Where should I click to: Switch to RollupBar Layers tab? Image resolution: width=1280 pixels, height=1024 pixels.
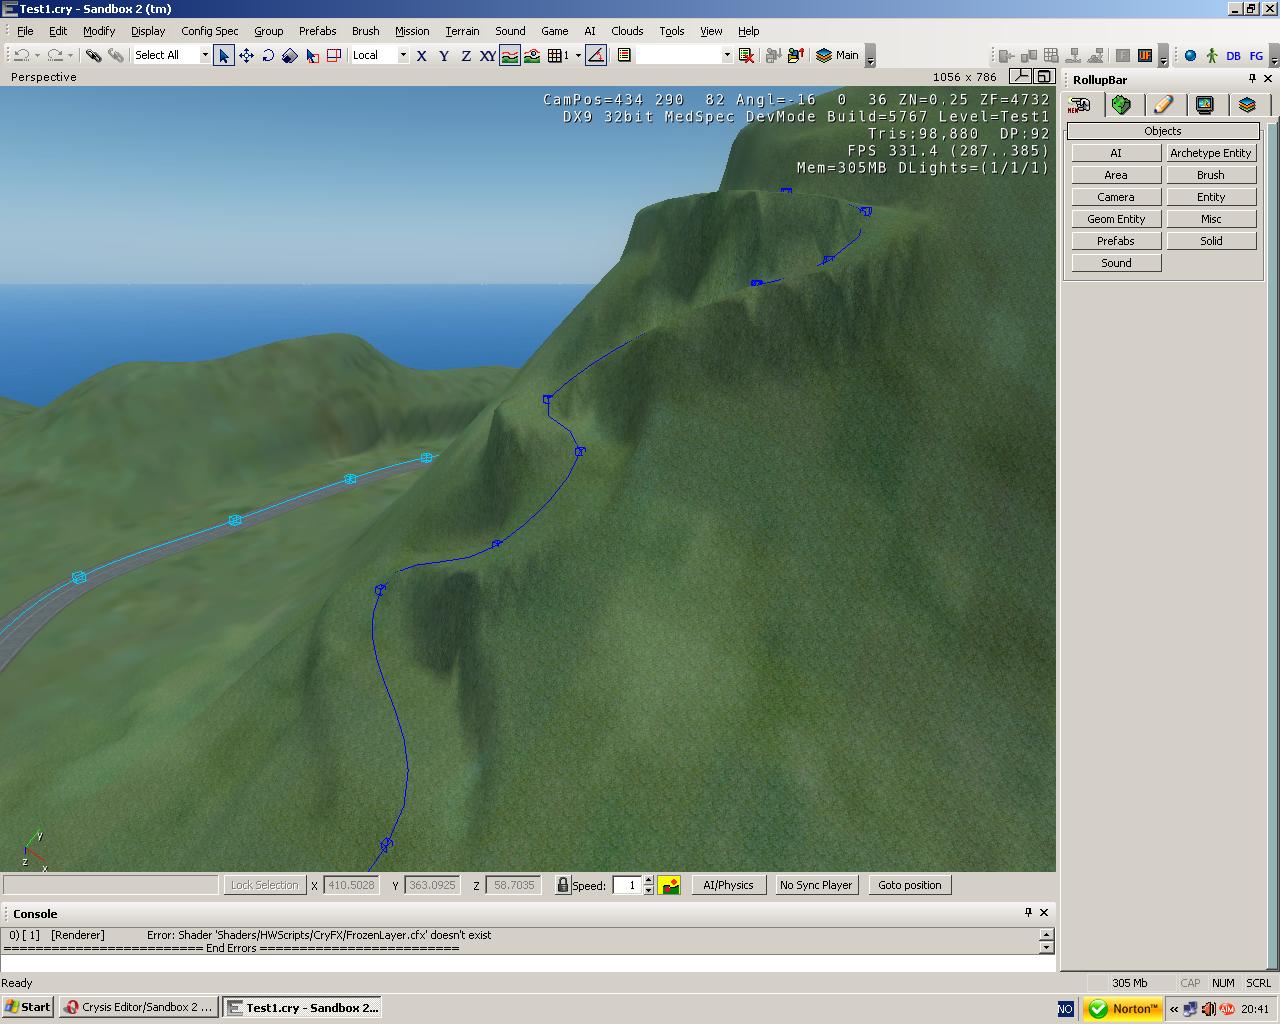[1247, 105]
